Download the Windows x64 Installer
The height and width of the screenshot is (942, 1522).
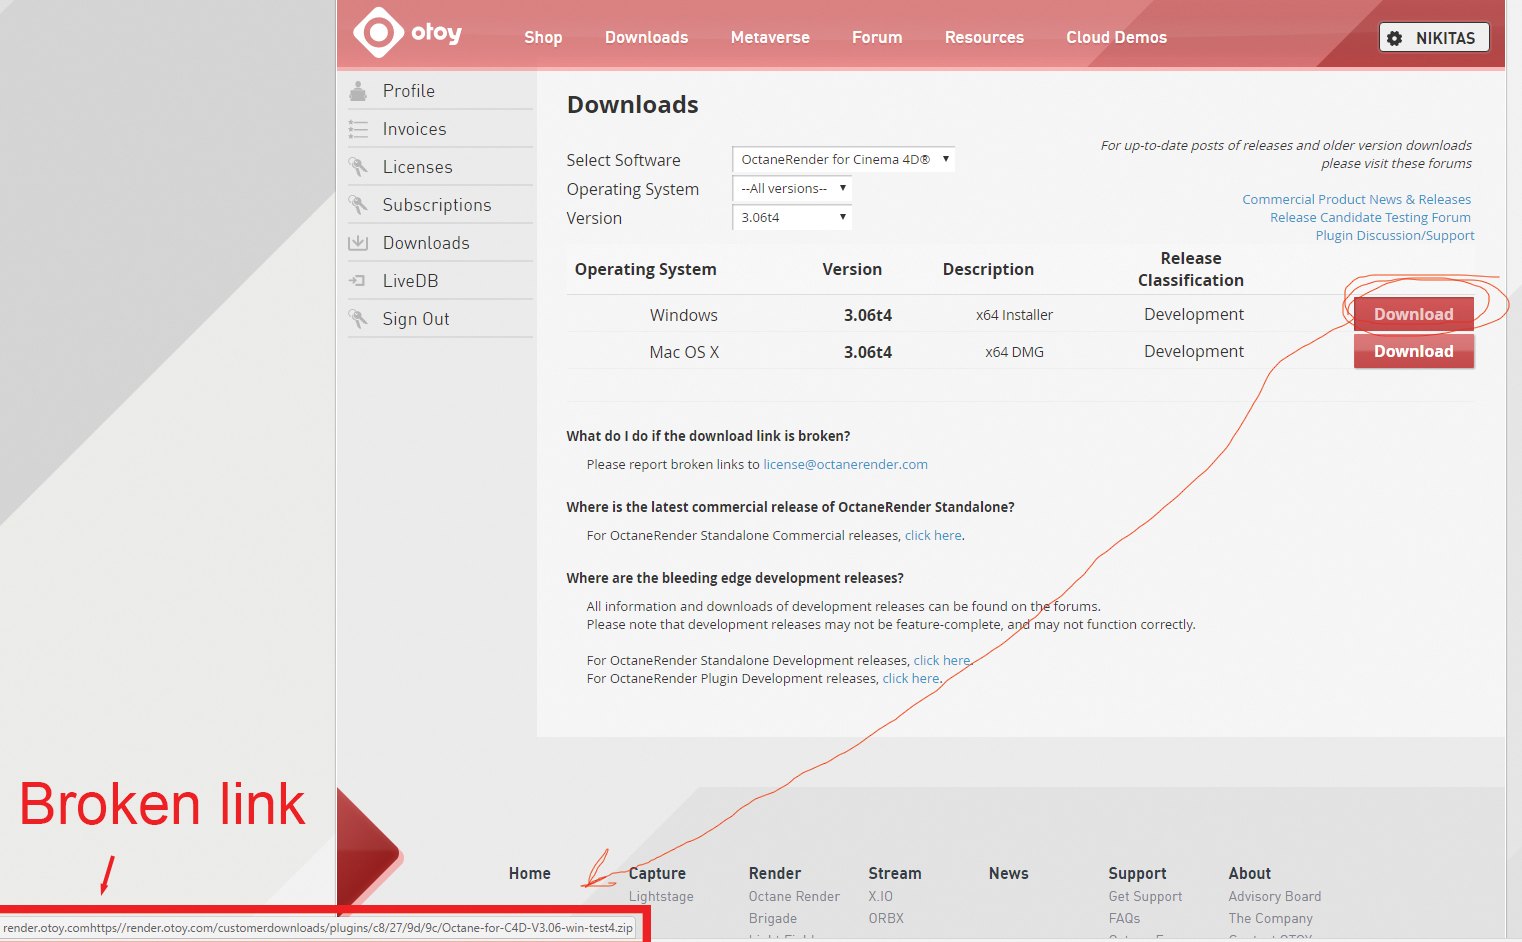point(1414,314)
